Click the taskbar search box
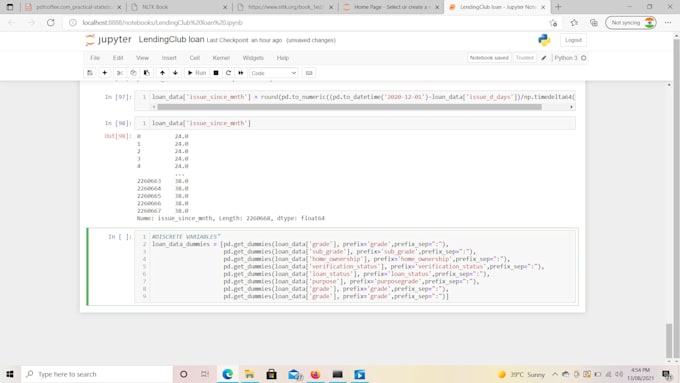This screenshot has width=680, height=383. click(97, 374)
